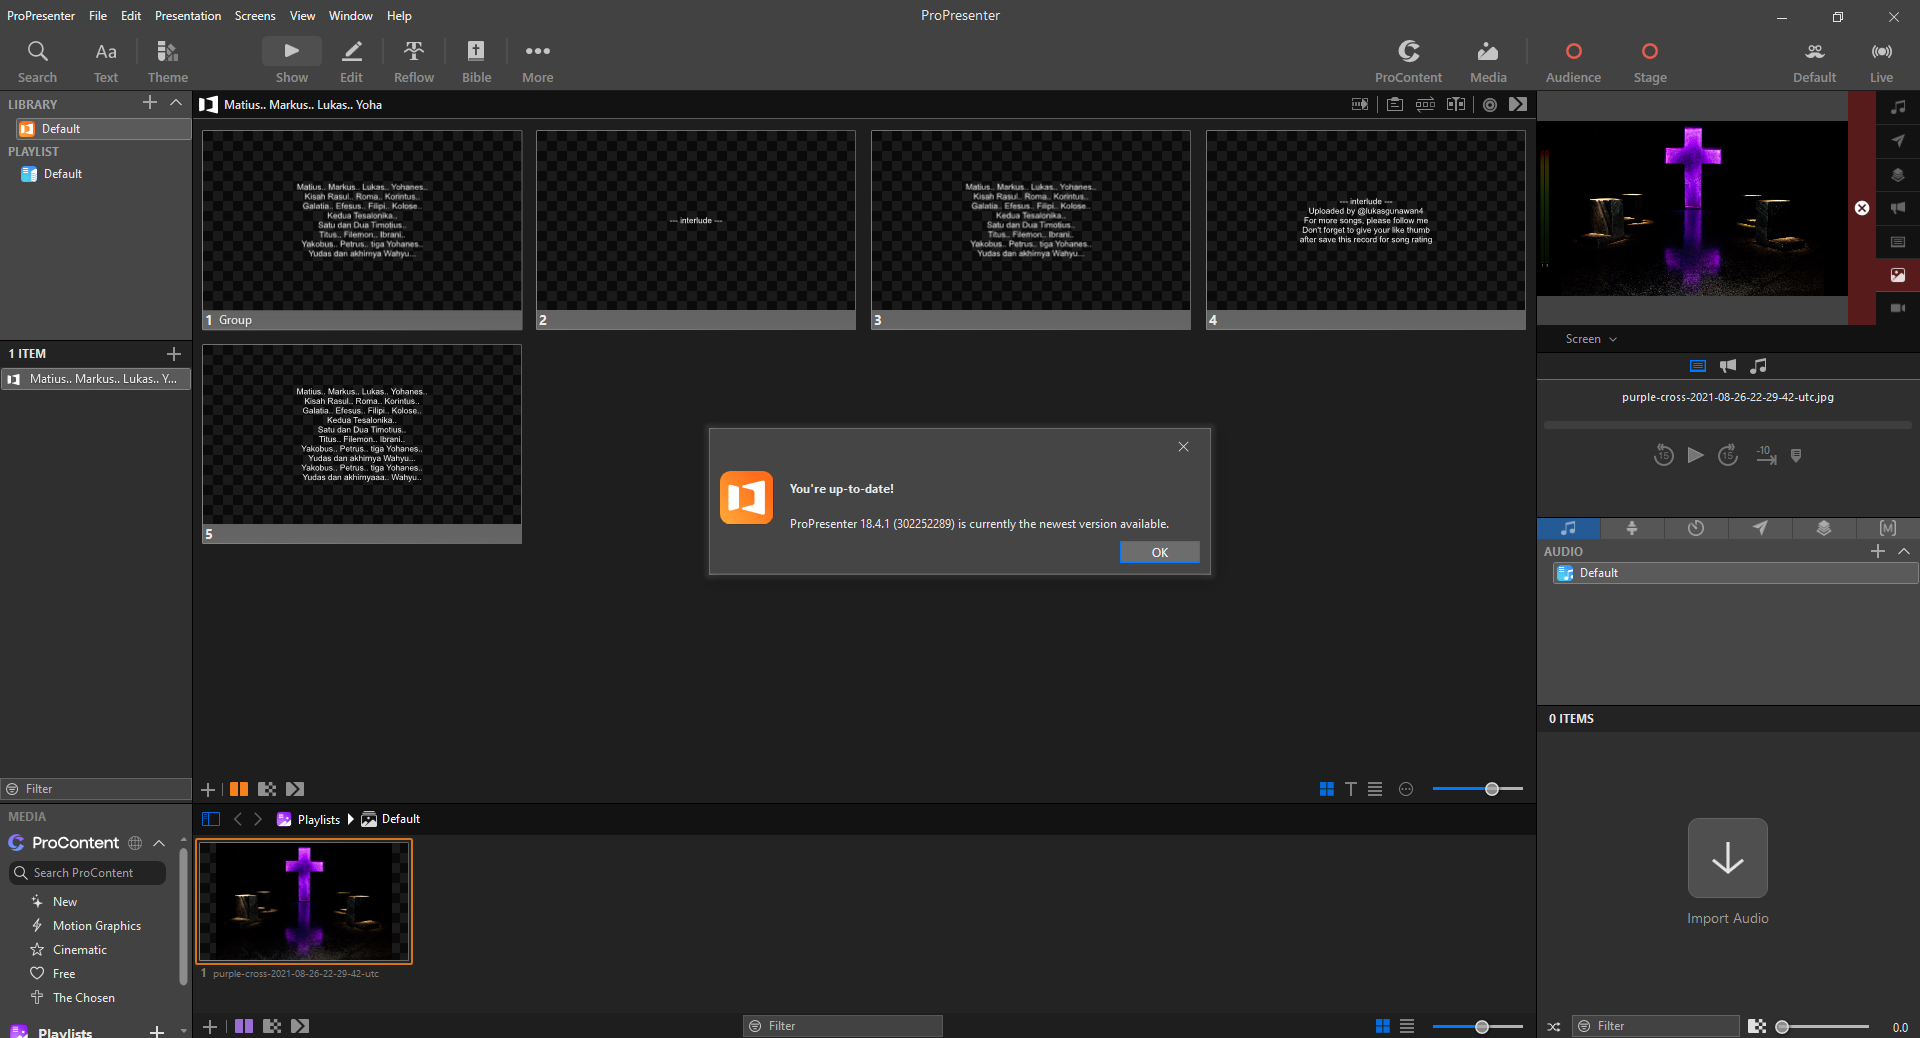Skip back 15 seconds in media transport
This screenshot has height=1038, width=1920.
coord(1663,456)
